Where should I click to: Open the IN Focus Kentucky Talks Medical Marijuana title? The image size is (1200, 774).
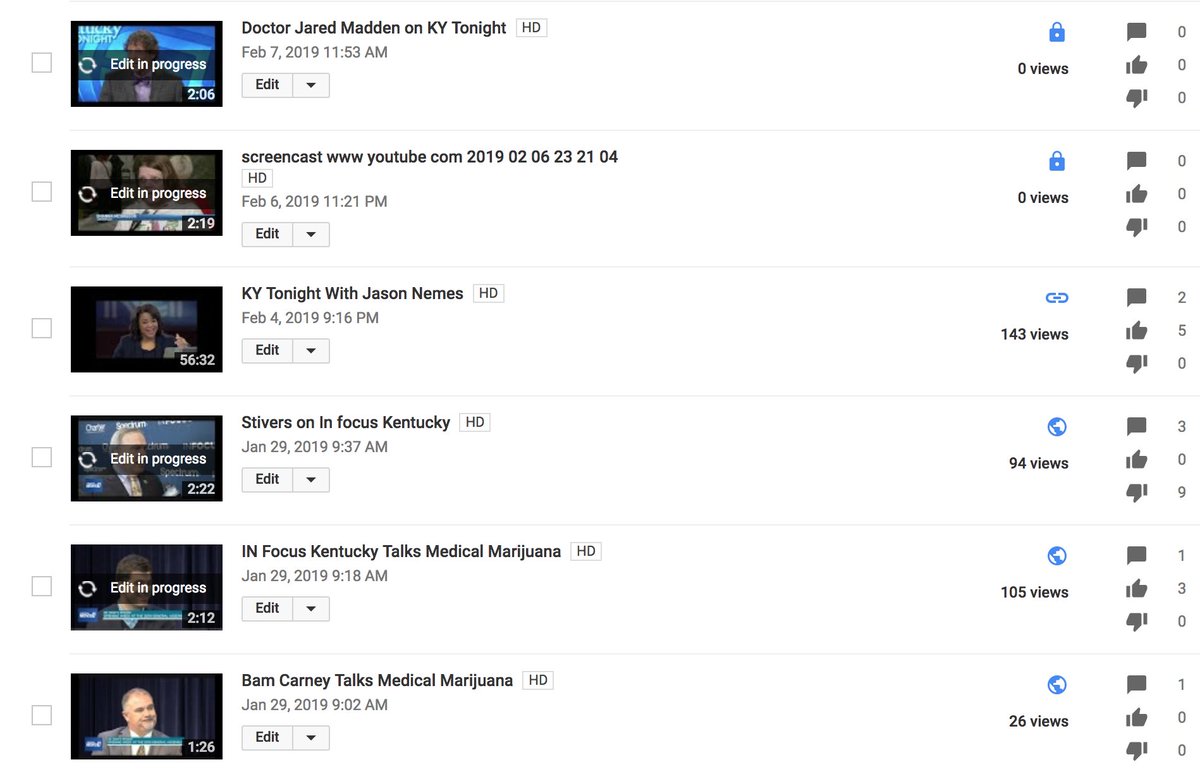tap(401, 551)
